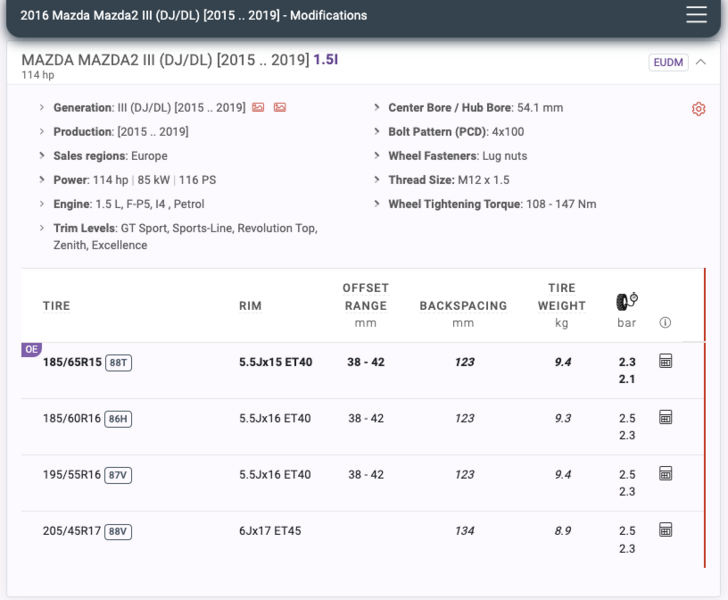Click tire weight value 9.3
Image resolution: width=728 pixels, height=600 pixels.
coord(563,418)
